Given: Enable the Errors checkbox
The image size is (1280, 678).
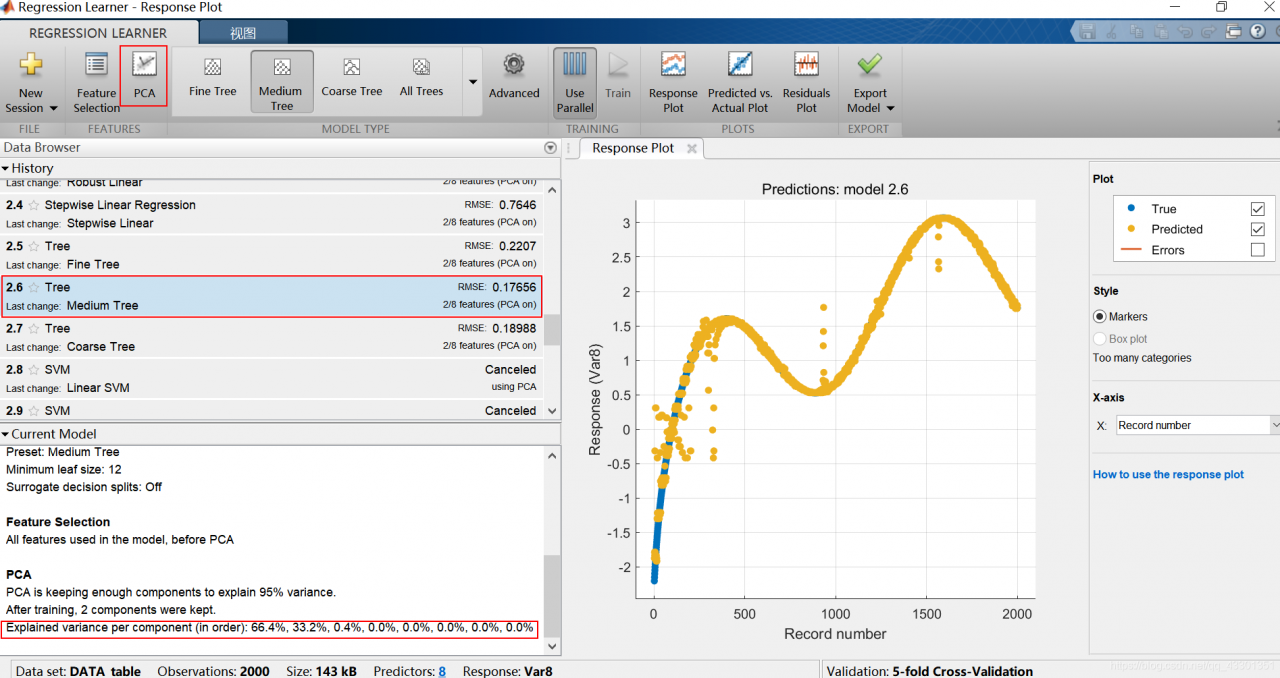Looking at the screenshot, I should click(1257, 250).
